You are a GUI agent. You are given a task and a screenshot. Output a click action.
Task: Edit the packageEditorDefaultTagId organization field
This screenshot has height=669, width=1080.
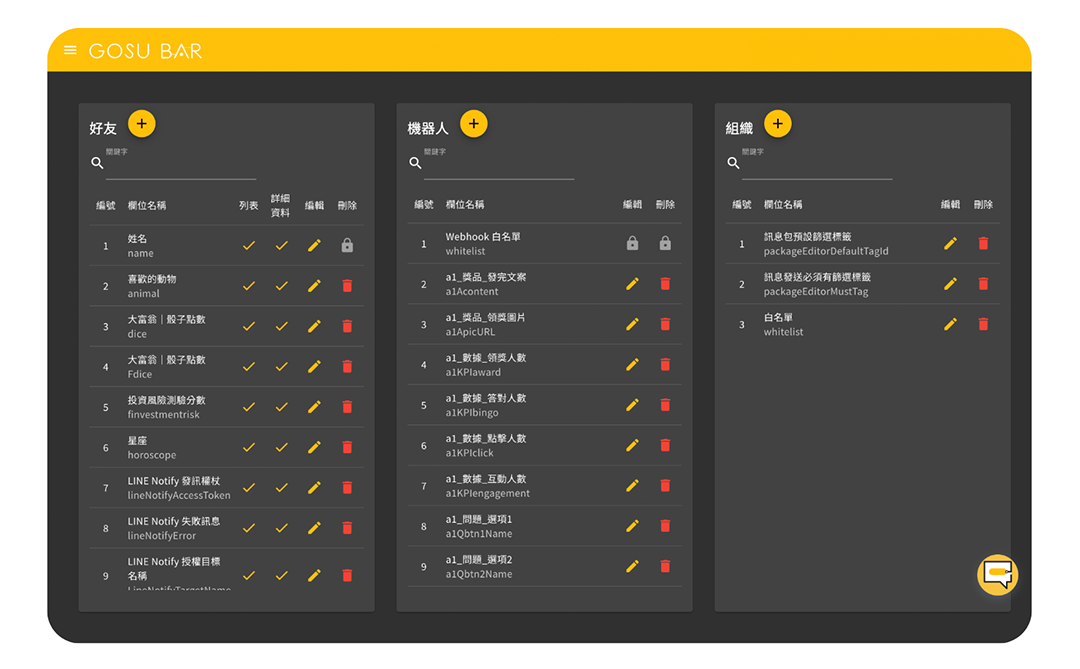[951, 243]
